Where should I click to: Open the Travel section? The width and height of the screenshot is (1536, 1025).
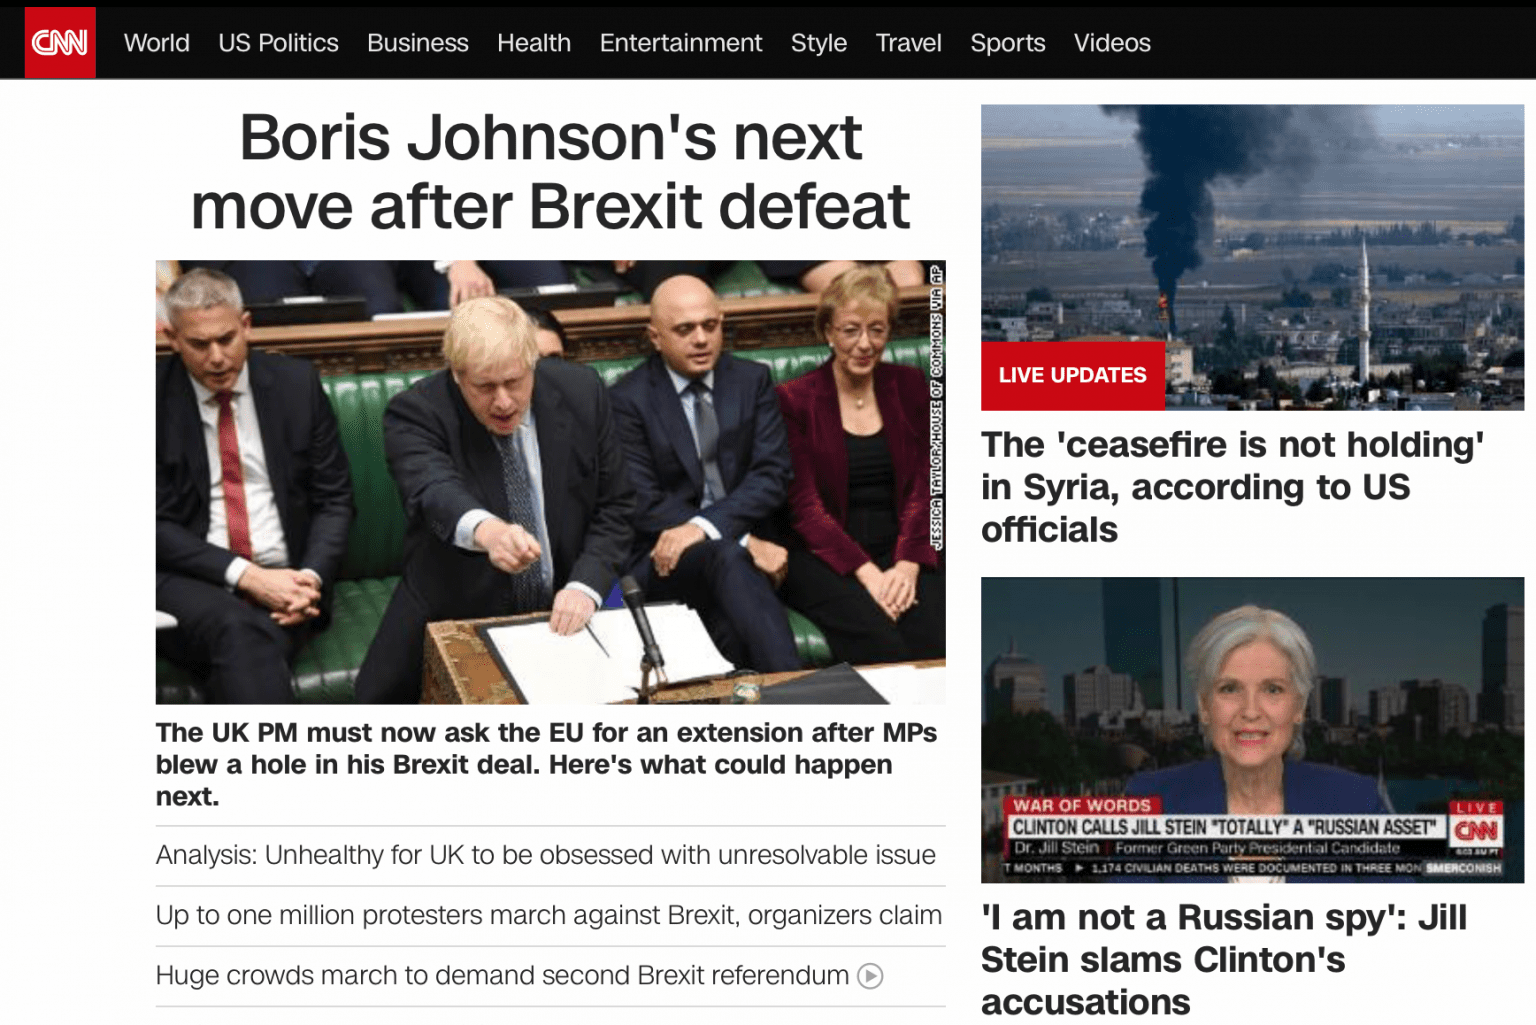click(909, 43)
